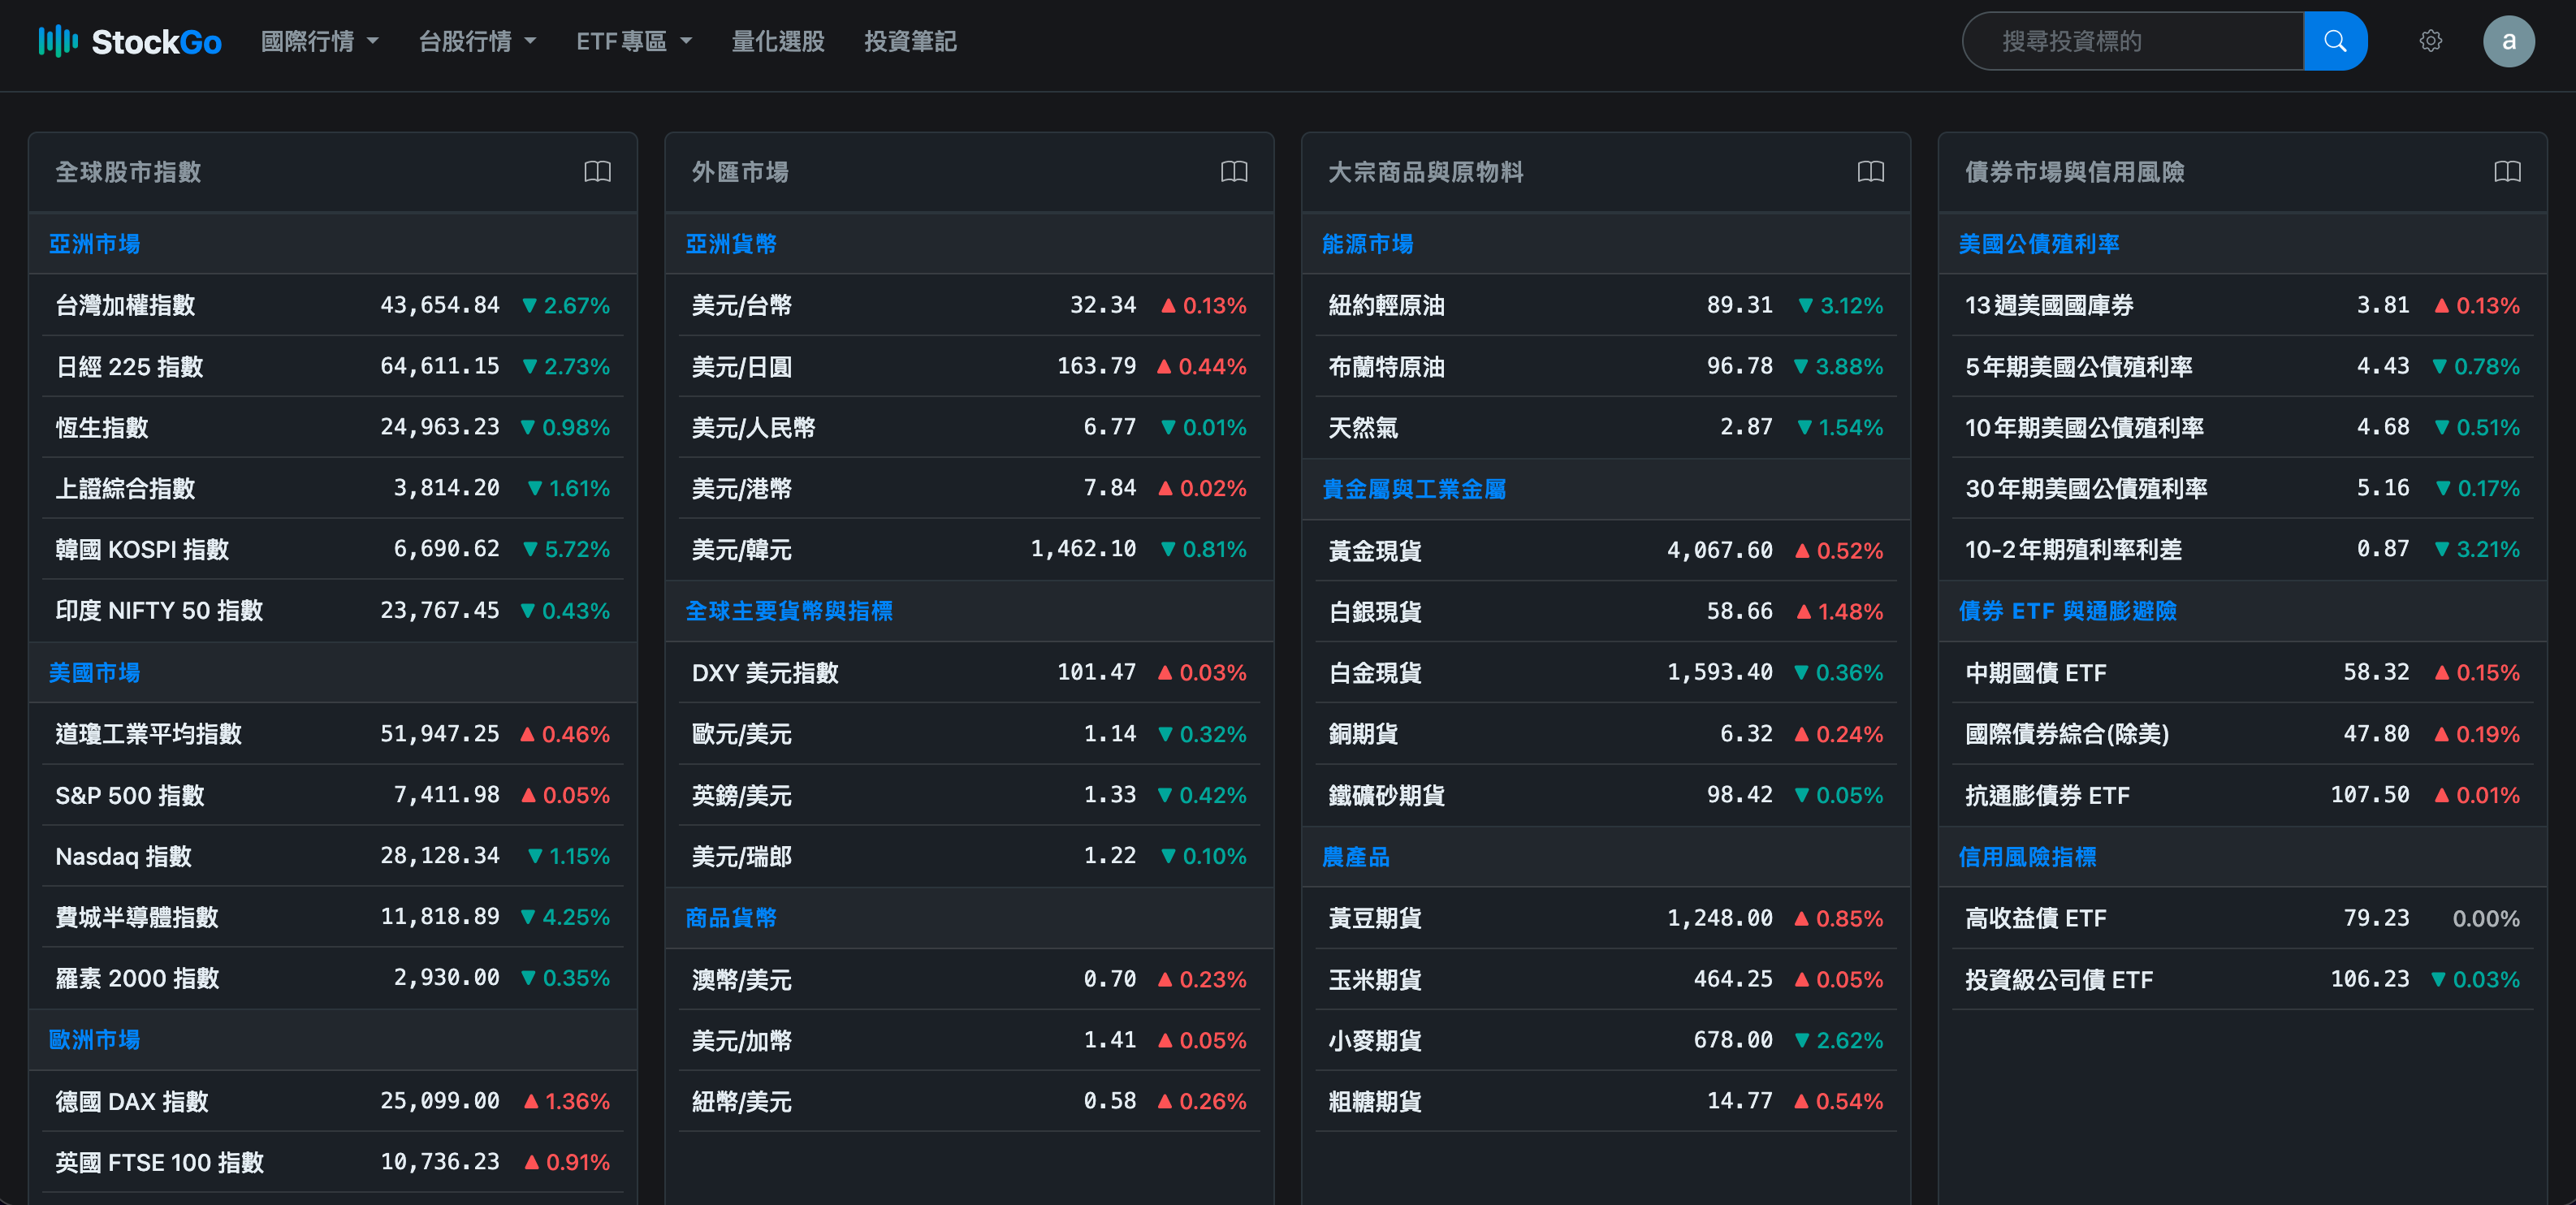Open the 貴金屬與工業金屬 section link
This screenshot has height=1205, width=2576.
point(1413,489)
